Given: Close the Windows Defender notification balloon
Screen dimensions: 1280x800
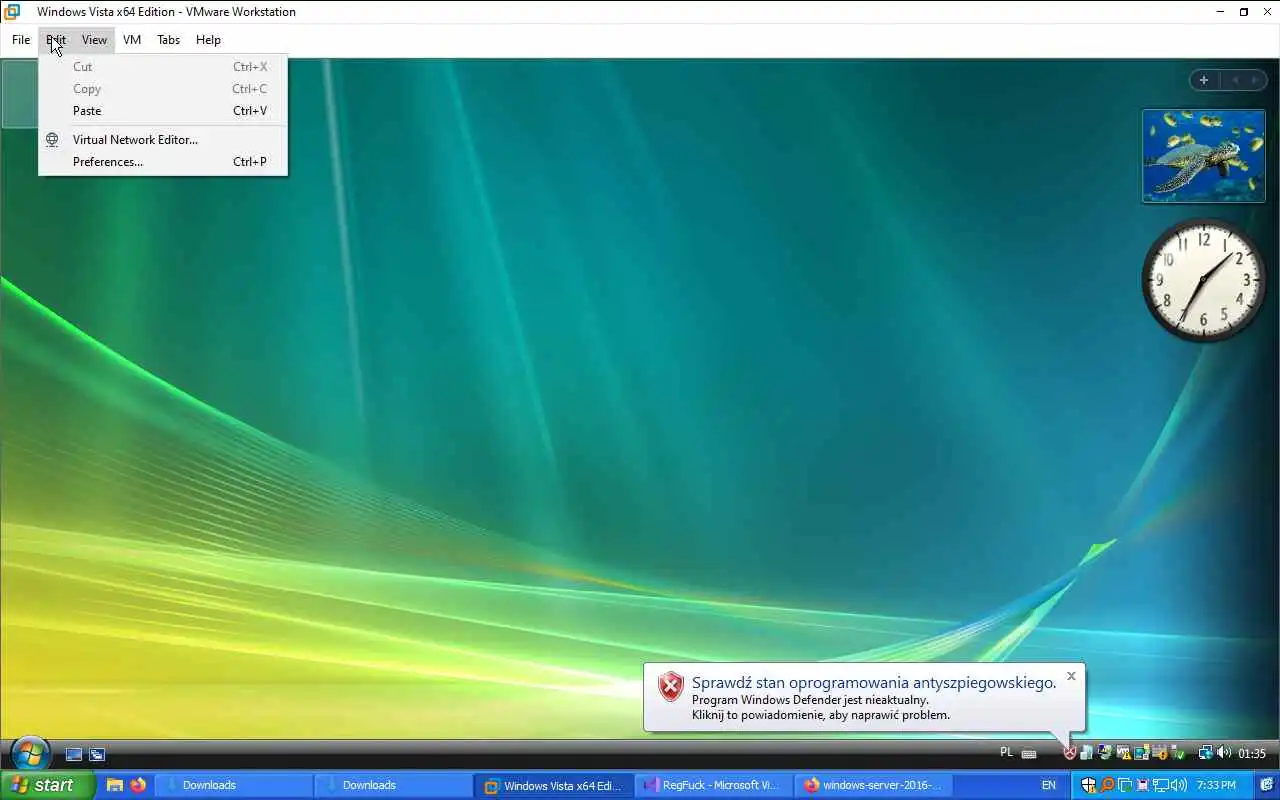Looking at the screenshot, I should tap(1071, 676).
